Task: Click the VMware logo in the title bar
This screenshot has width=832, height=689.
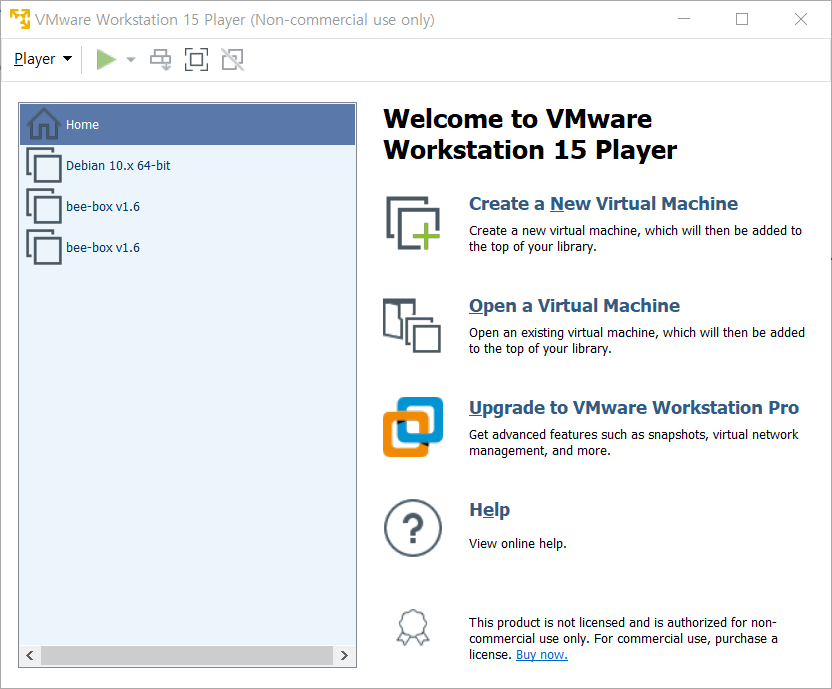Action: point(20,19)
